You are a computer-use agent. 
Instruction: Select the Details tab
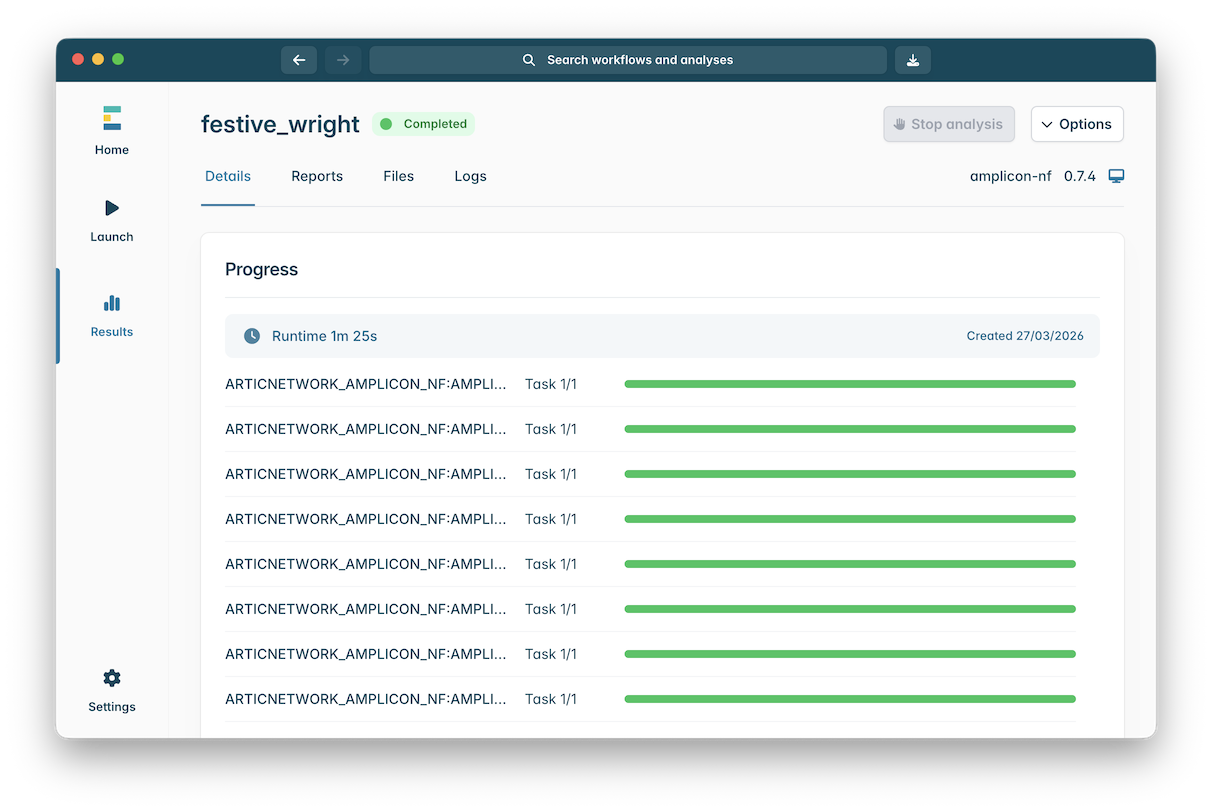[x=228, y=176]
